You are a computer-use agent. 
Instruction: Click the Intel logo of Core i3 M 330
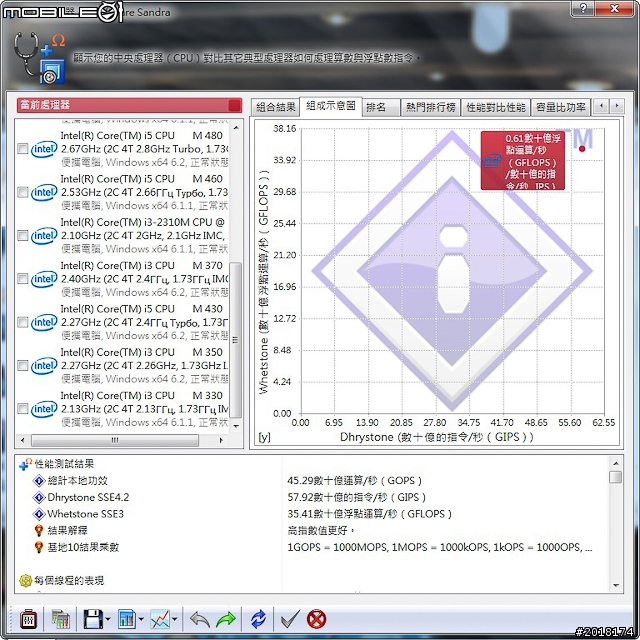[x=44, y=409]
